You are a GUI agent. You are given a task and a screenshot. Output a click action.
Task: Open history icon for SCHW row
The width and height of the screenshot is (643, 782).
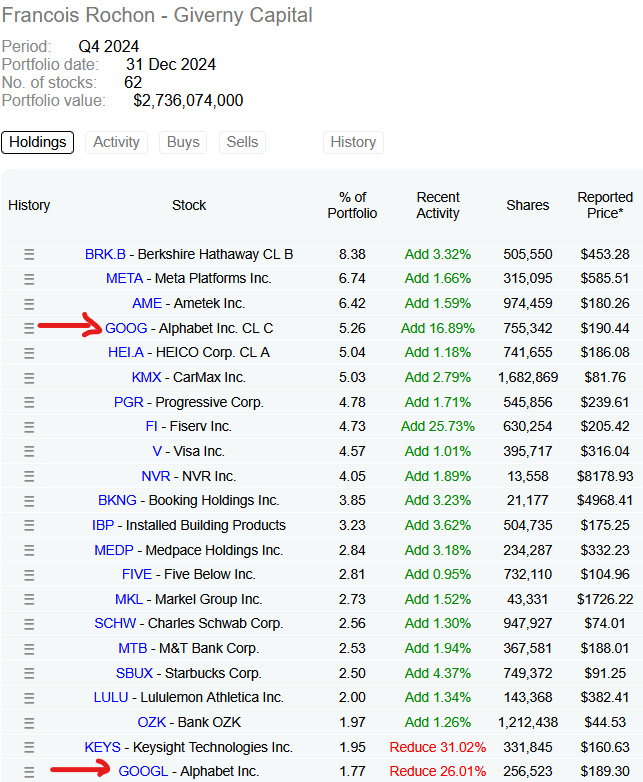[x=29, y=624]
